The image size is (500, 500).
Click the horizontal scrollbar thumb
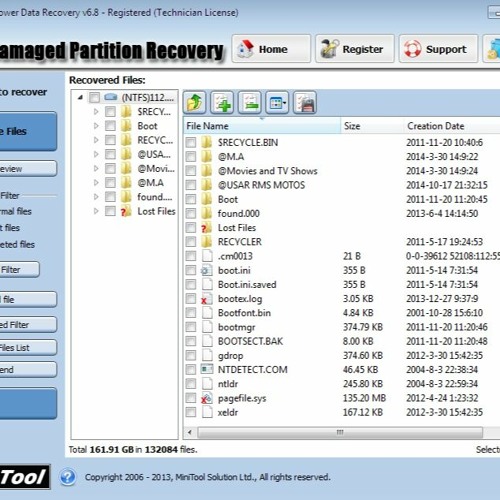click(x=340, y=433)
